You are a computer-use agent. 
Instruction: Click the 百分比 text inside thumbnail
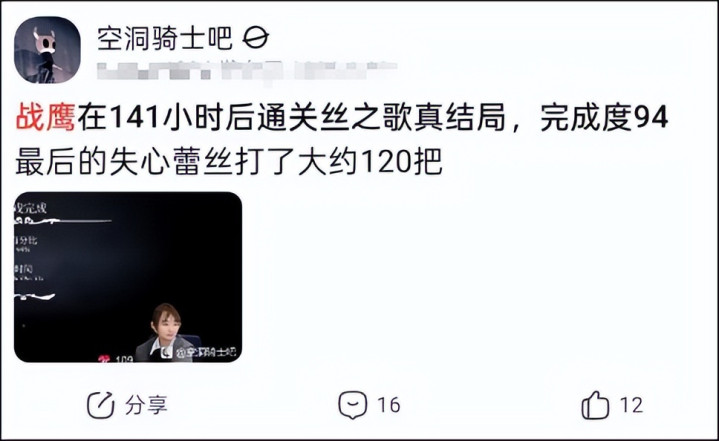[x=26, y=240]
